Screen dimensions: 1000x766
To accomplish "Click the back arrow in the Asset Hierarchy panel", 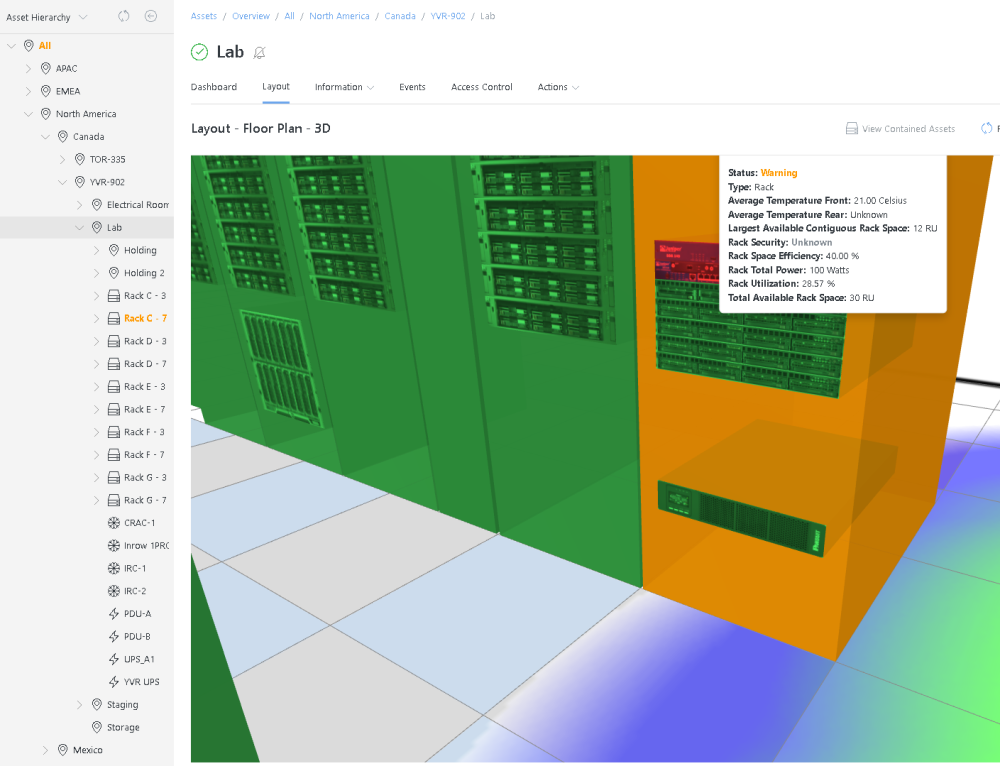I will click(x=151, y=16).
